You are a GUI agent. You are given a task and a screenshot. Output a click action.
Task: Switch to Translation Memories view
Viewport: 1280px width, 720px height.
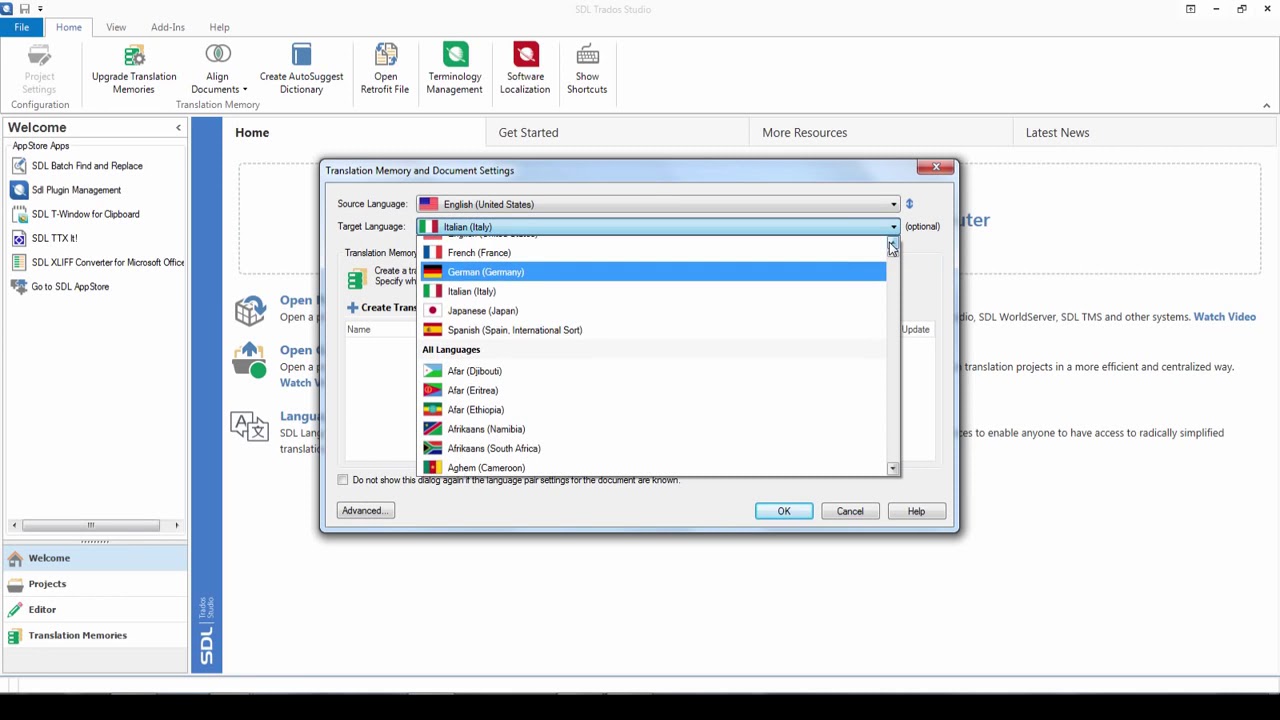[x=94, y=636]
